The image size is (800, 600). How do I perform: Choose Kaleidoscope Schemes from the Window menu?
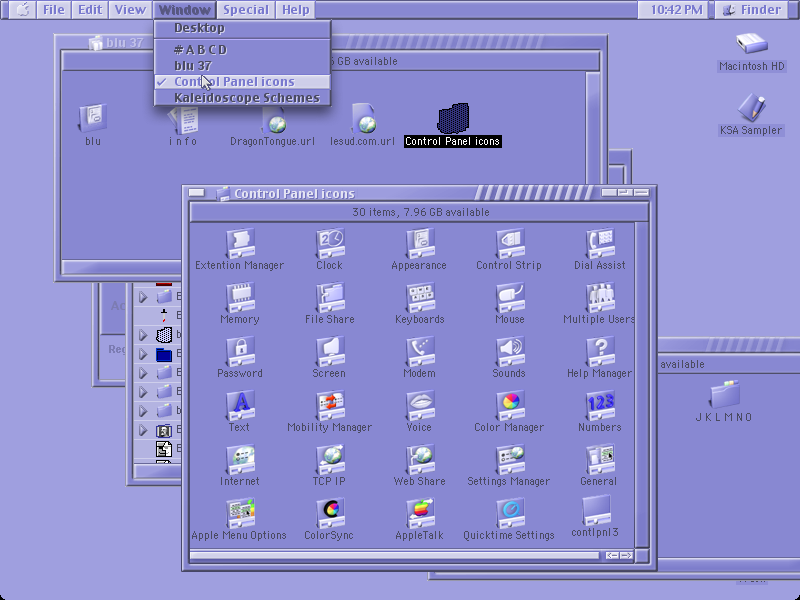tap(242, 98)
